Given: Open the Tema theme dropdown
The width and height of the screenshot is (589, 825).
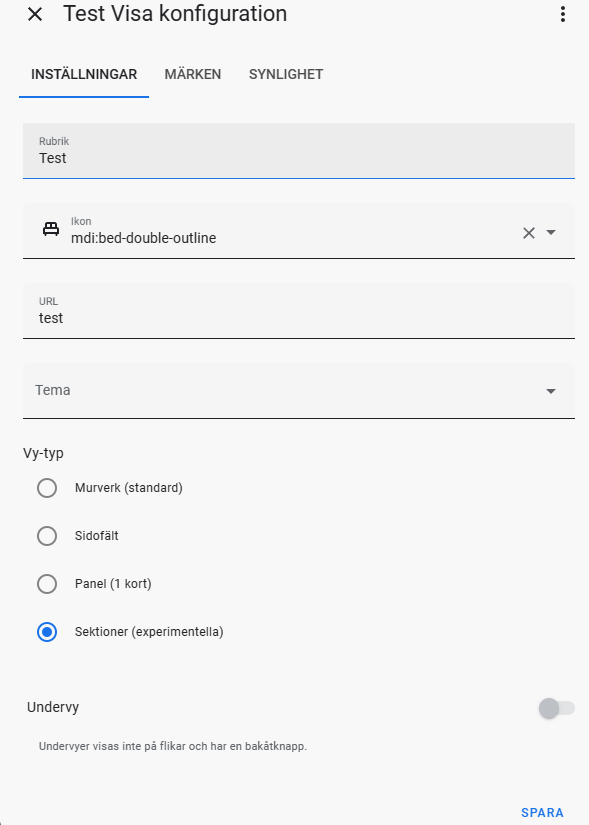Looking at the screenshot, I should tap(298, 390).
